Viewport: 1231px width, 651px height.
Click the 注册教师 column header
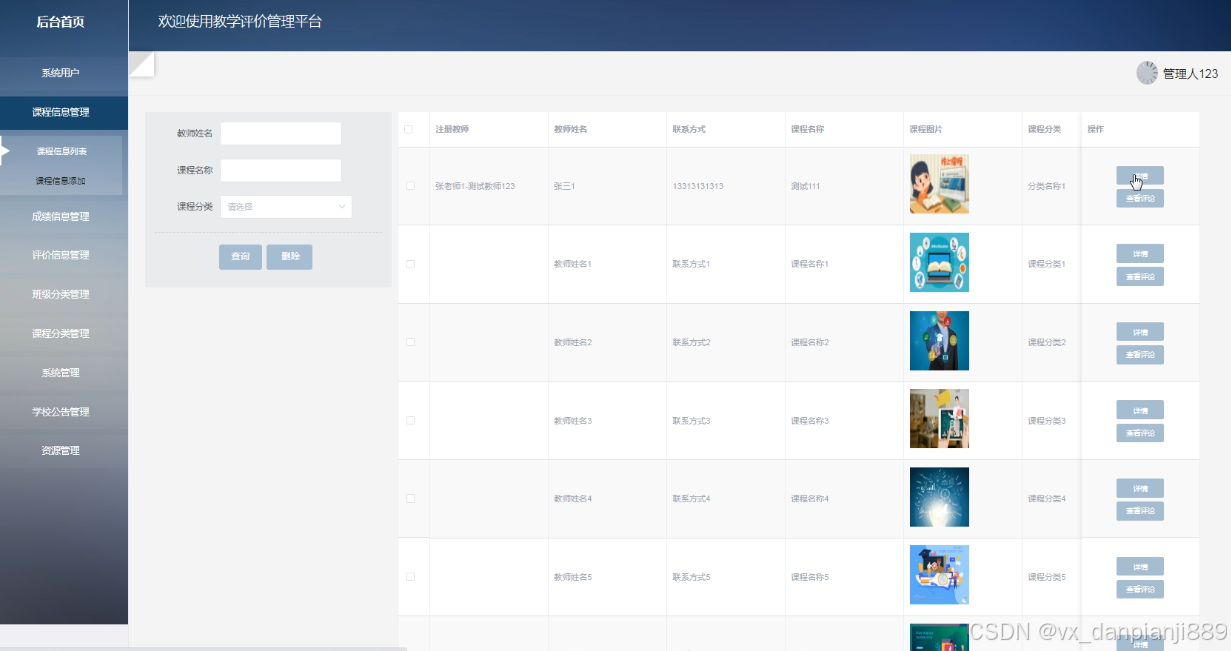[x=452, y=130]
